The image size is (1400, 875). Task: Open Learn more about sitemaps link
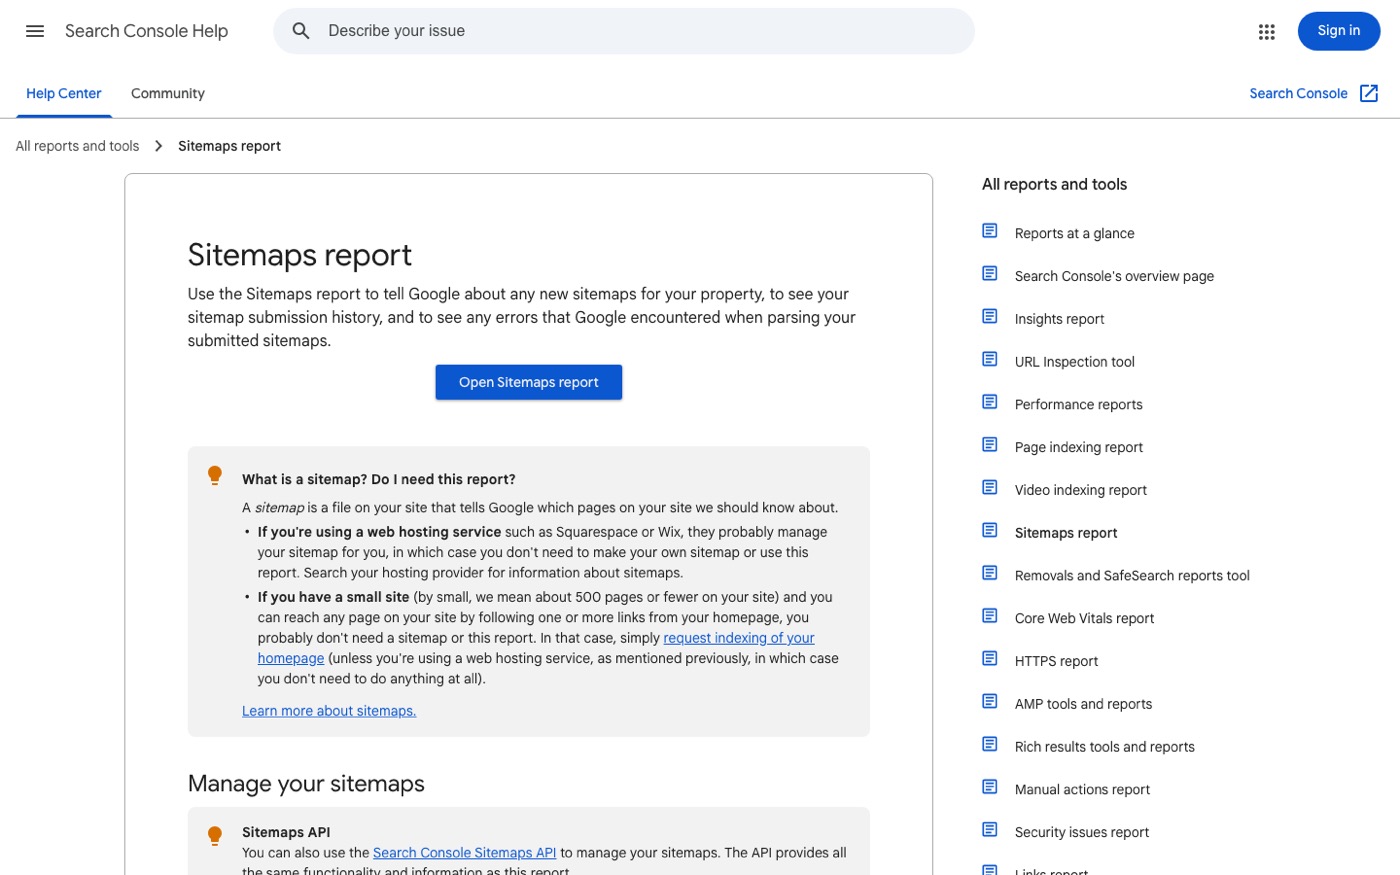[329, 711]
